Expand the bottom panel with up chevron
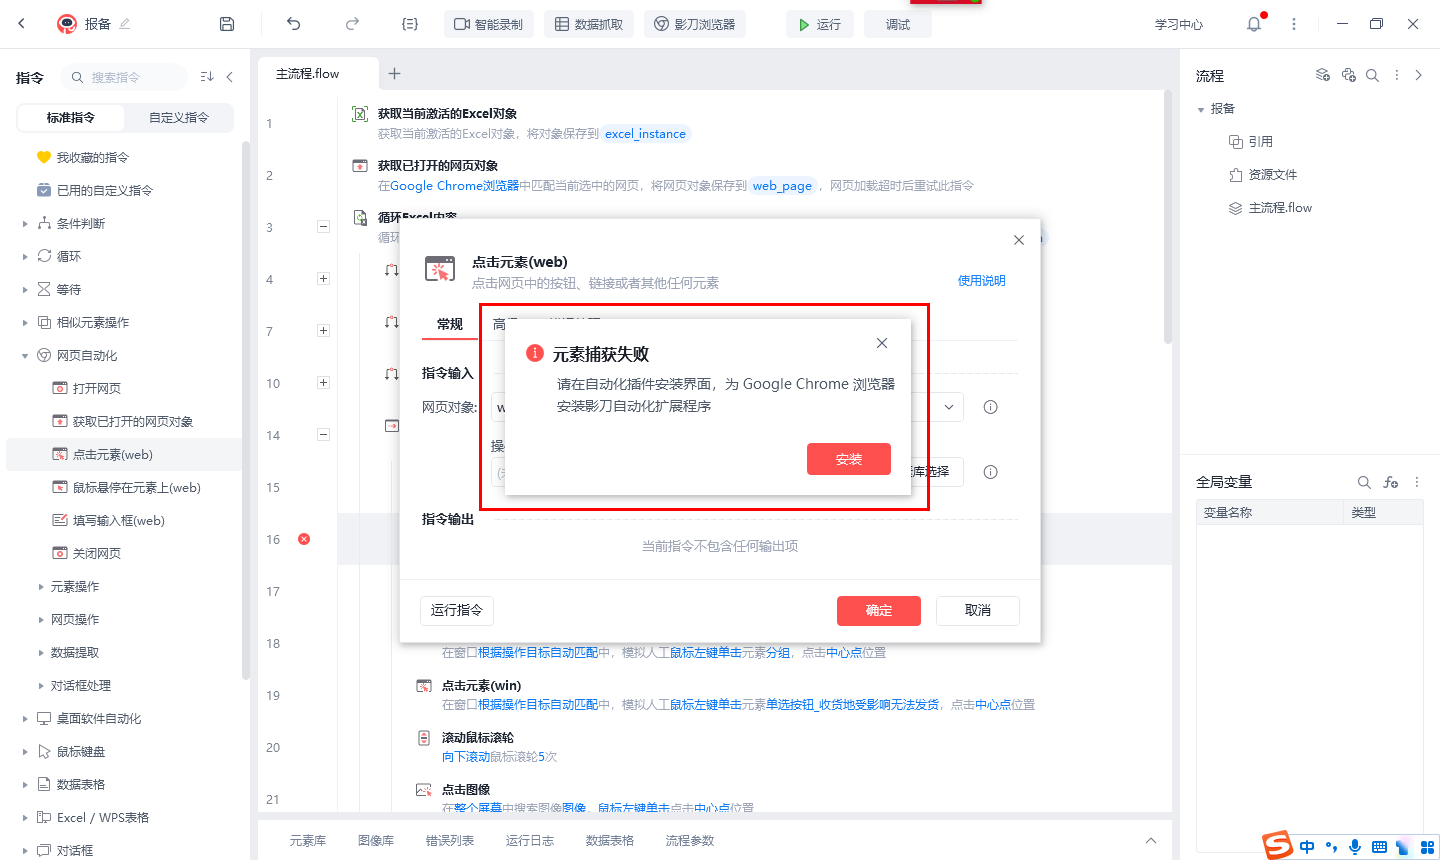The height and width of the screenshot is (860, 1440). 1151,840
